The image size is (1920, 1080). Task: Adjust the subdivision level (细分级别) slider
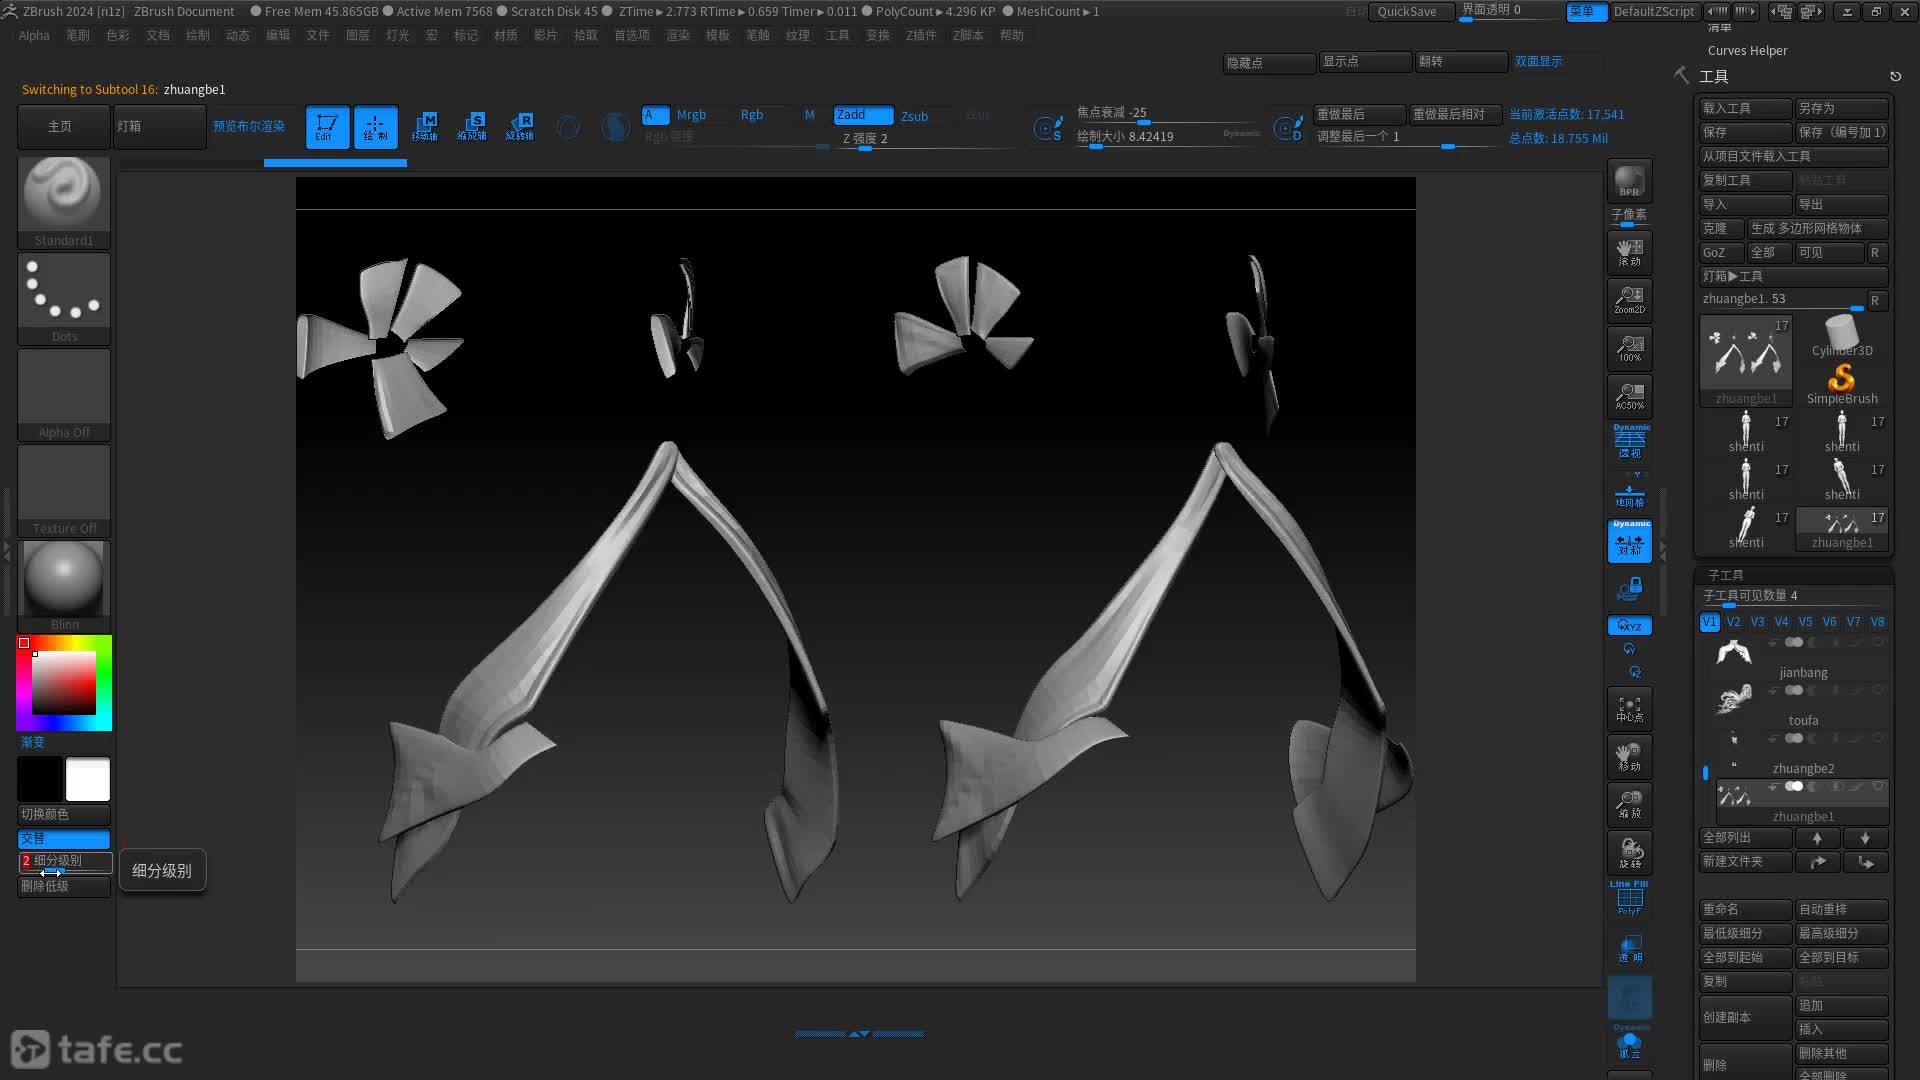[65, 861]
